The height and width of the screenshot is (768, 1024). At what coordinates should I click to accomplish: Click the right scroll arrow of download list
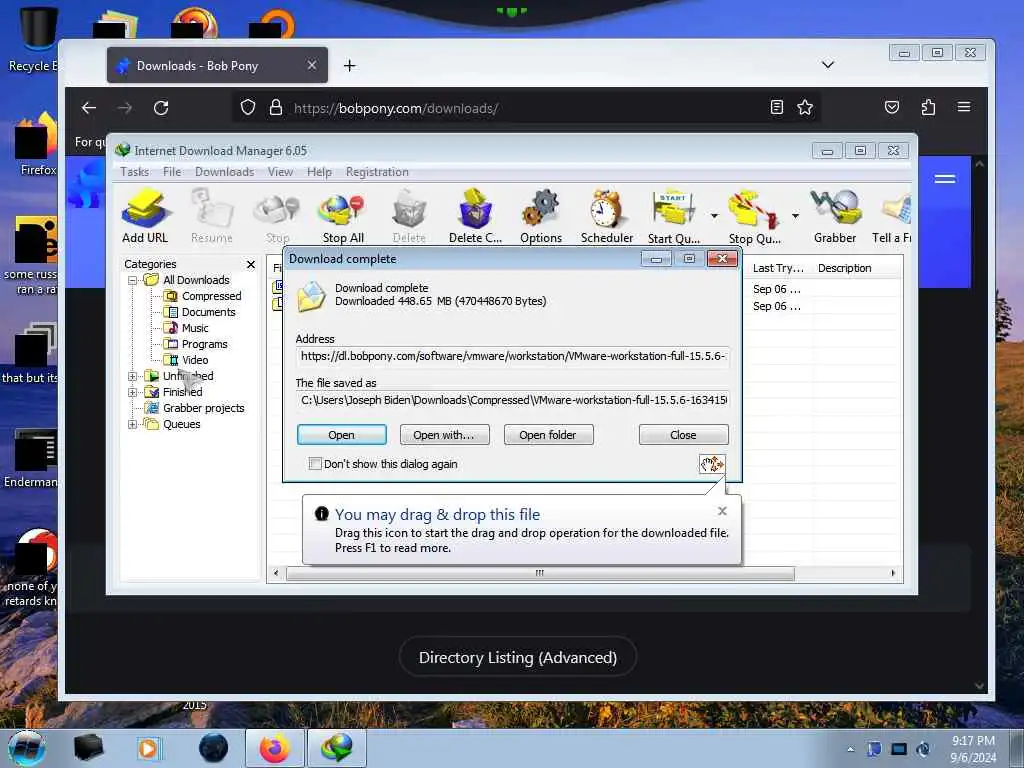coord(893,573)
